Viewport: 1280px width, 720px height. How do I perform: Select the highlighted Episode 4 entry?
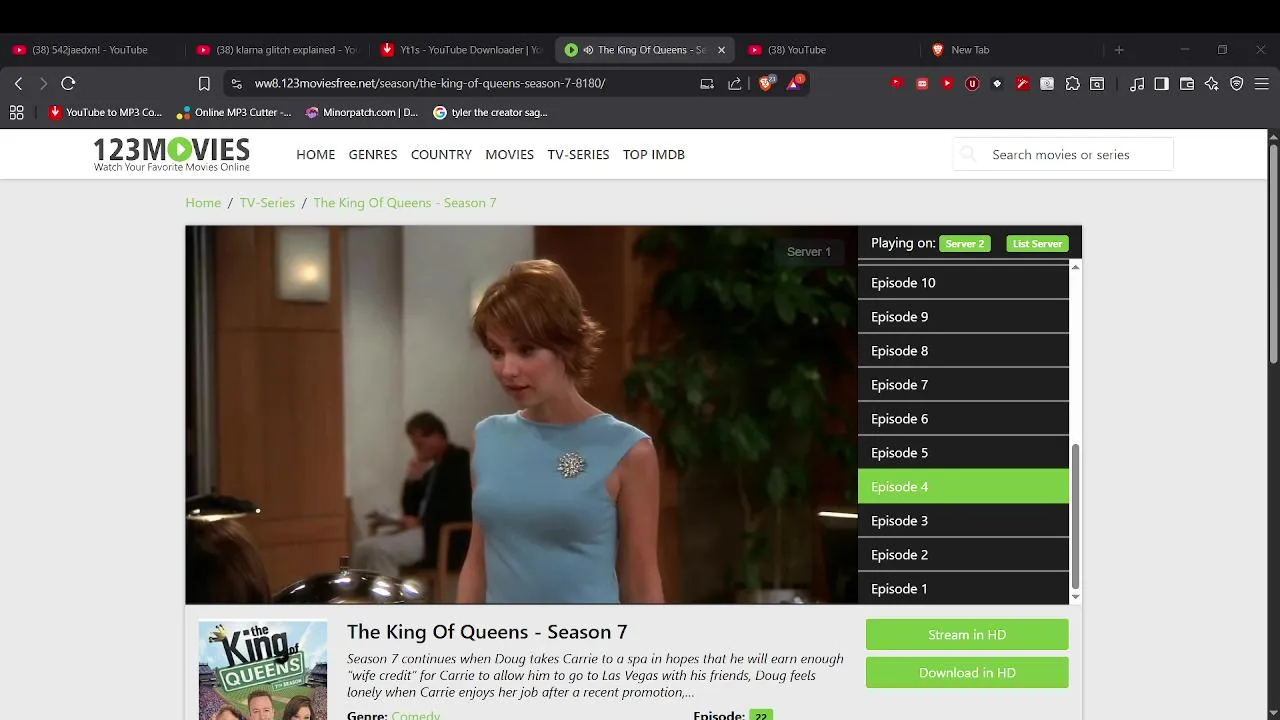pyautogui.click(x=963, y=487)
